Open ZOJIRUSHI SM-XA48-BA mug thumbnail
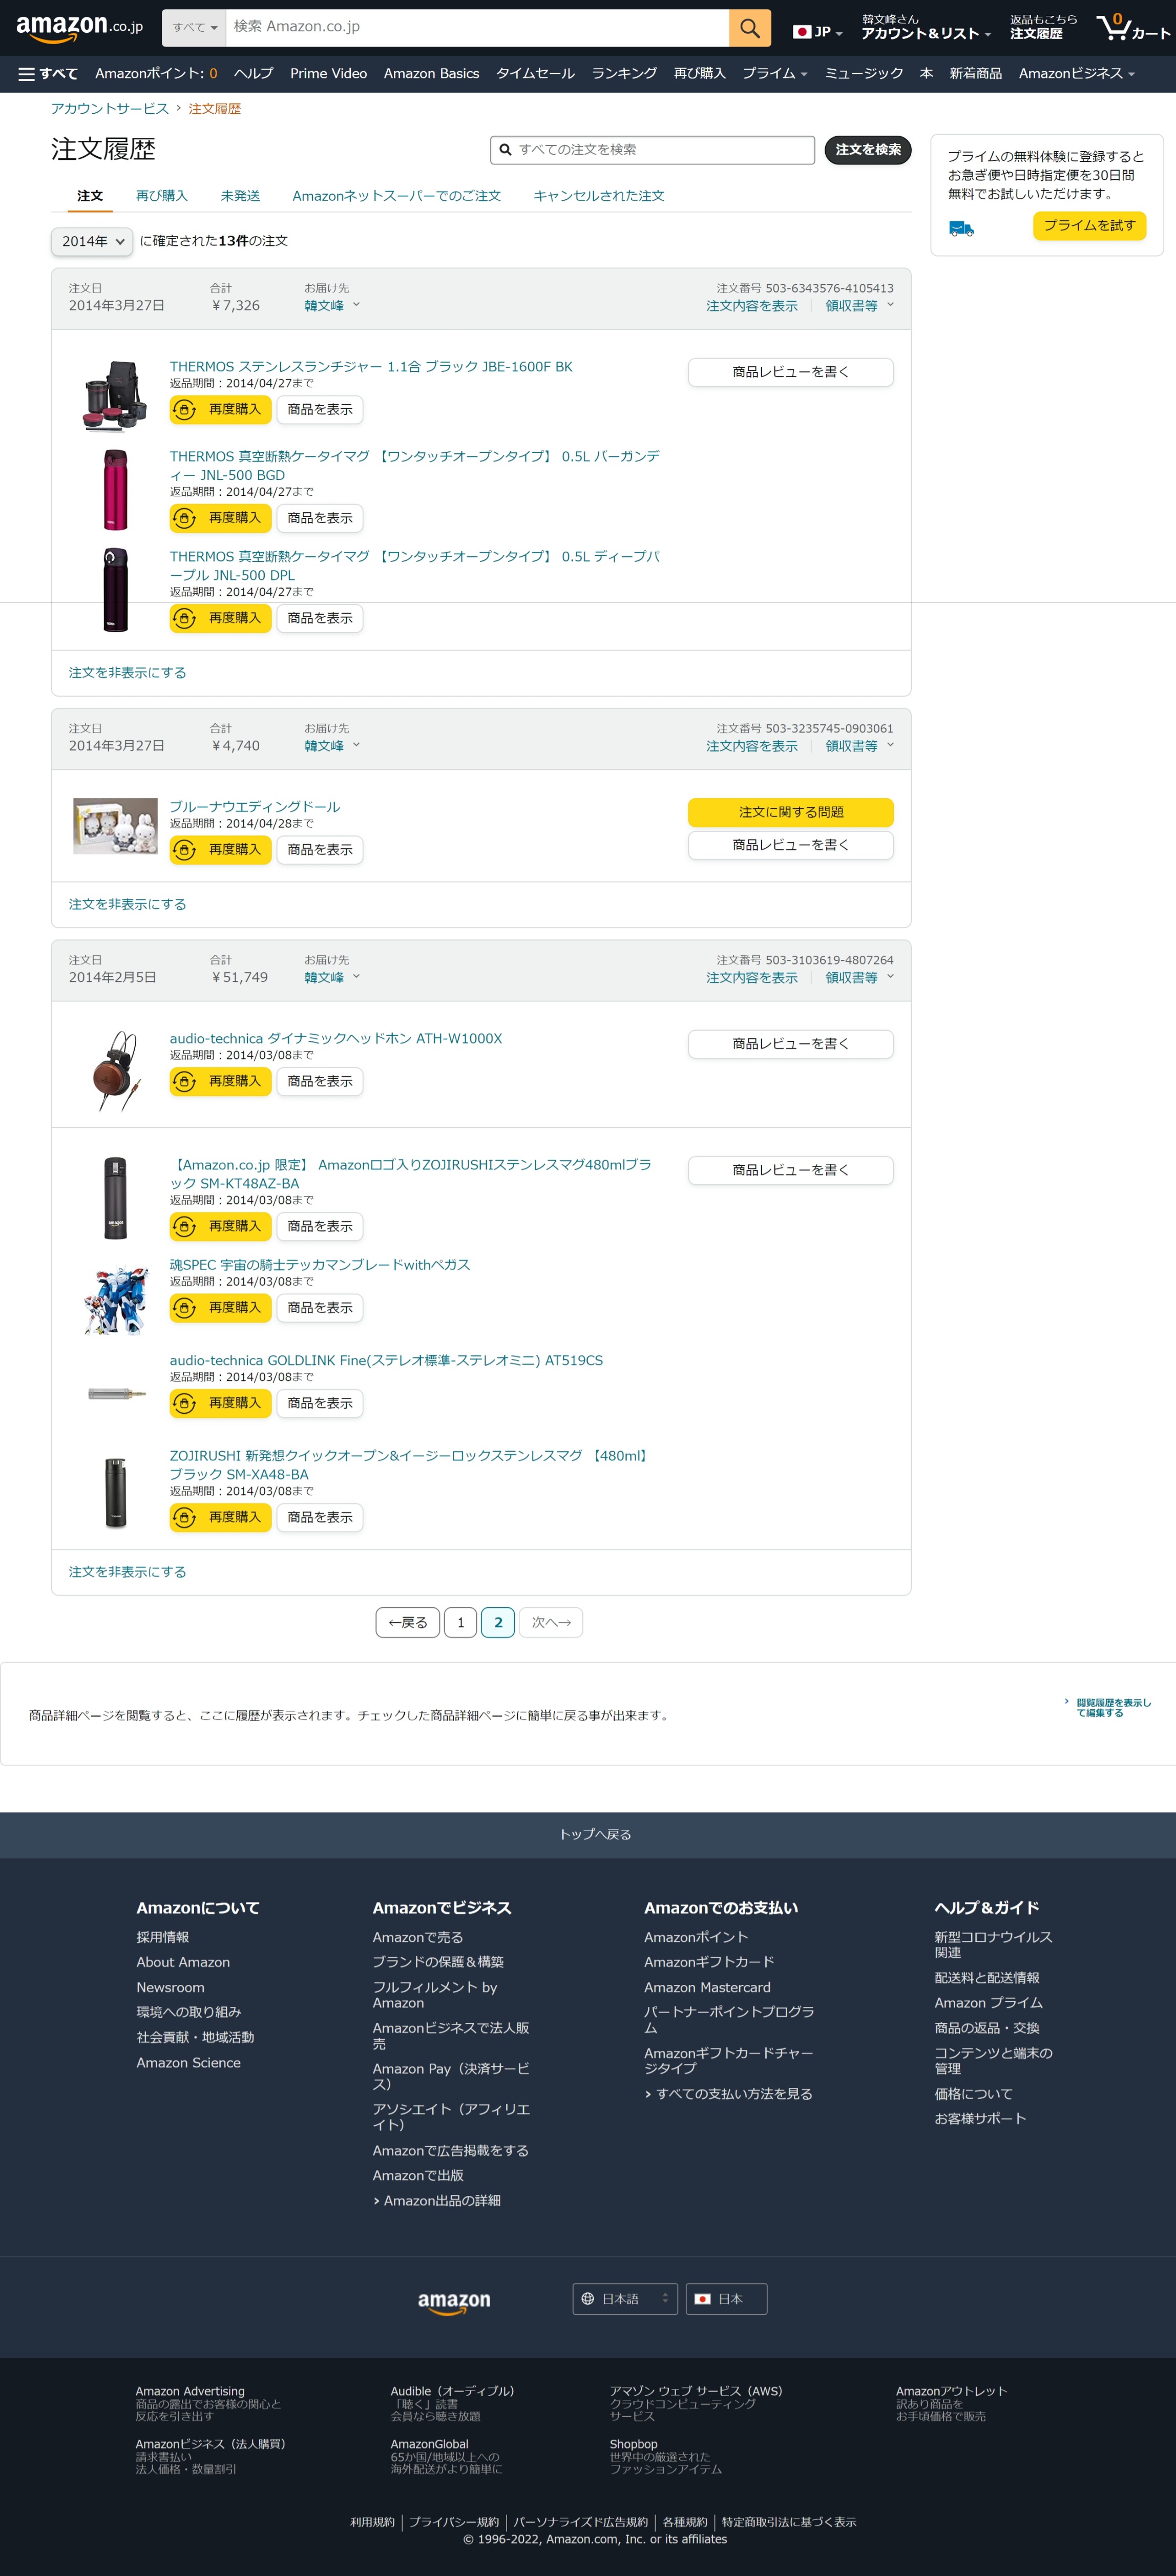This screenshot has width=1176, height=2576. (x=115, y=1493)
